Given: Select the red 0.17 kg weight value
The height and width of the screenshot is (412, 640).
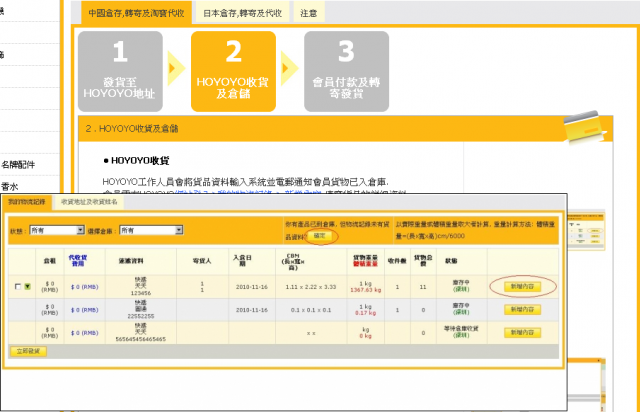Looking at the screenshot, I should tap(365, 313).
